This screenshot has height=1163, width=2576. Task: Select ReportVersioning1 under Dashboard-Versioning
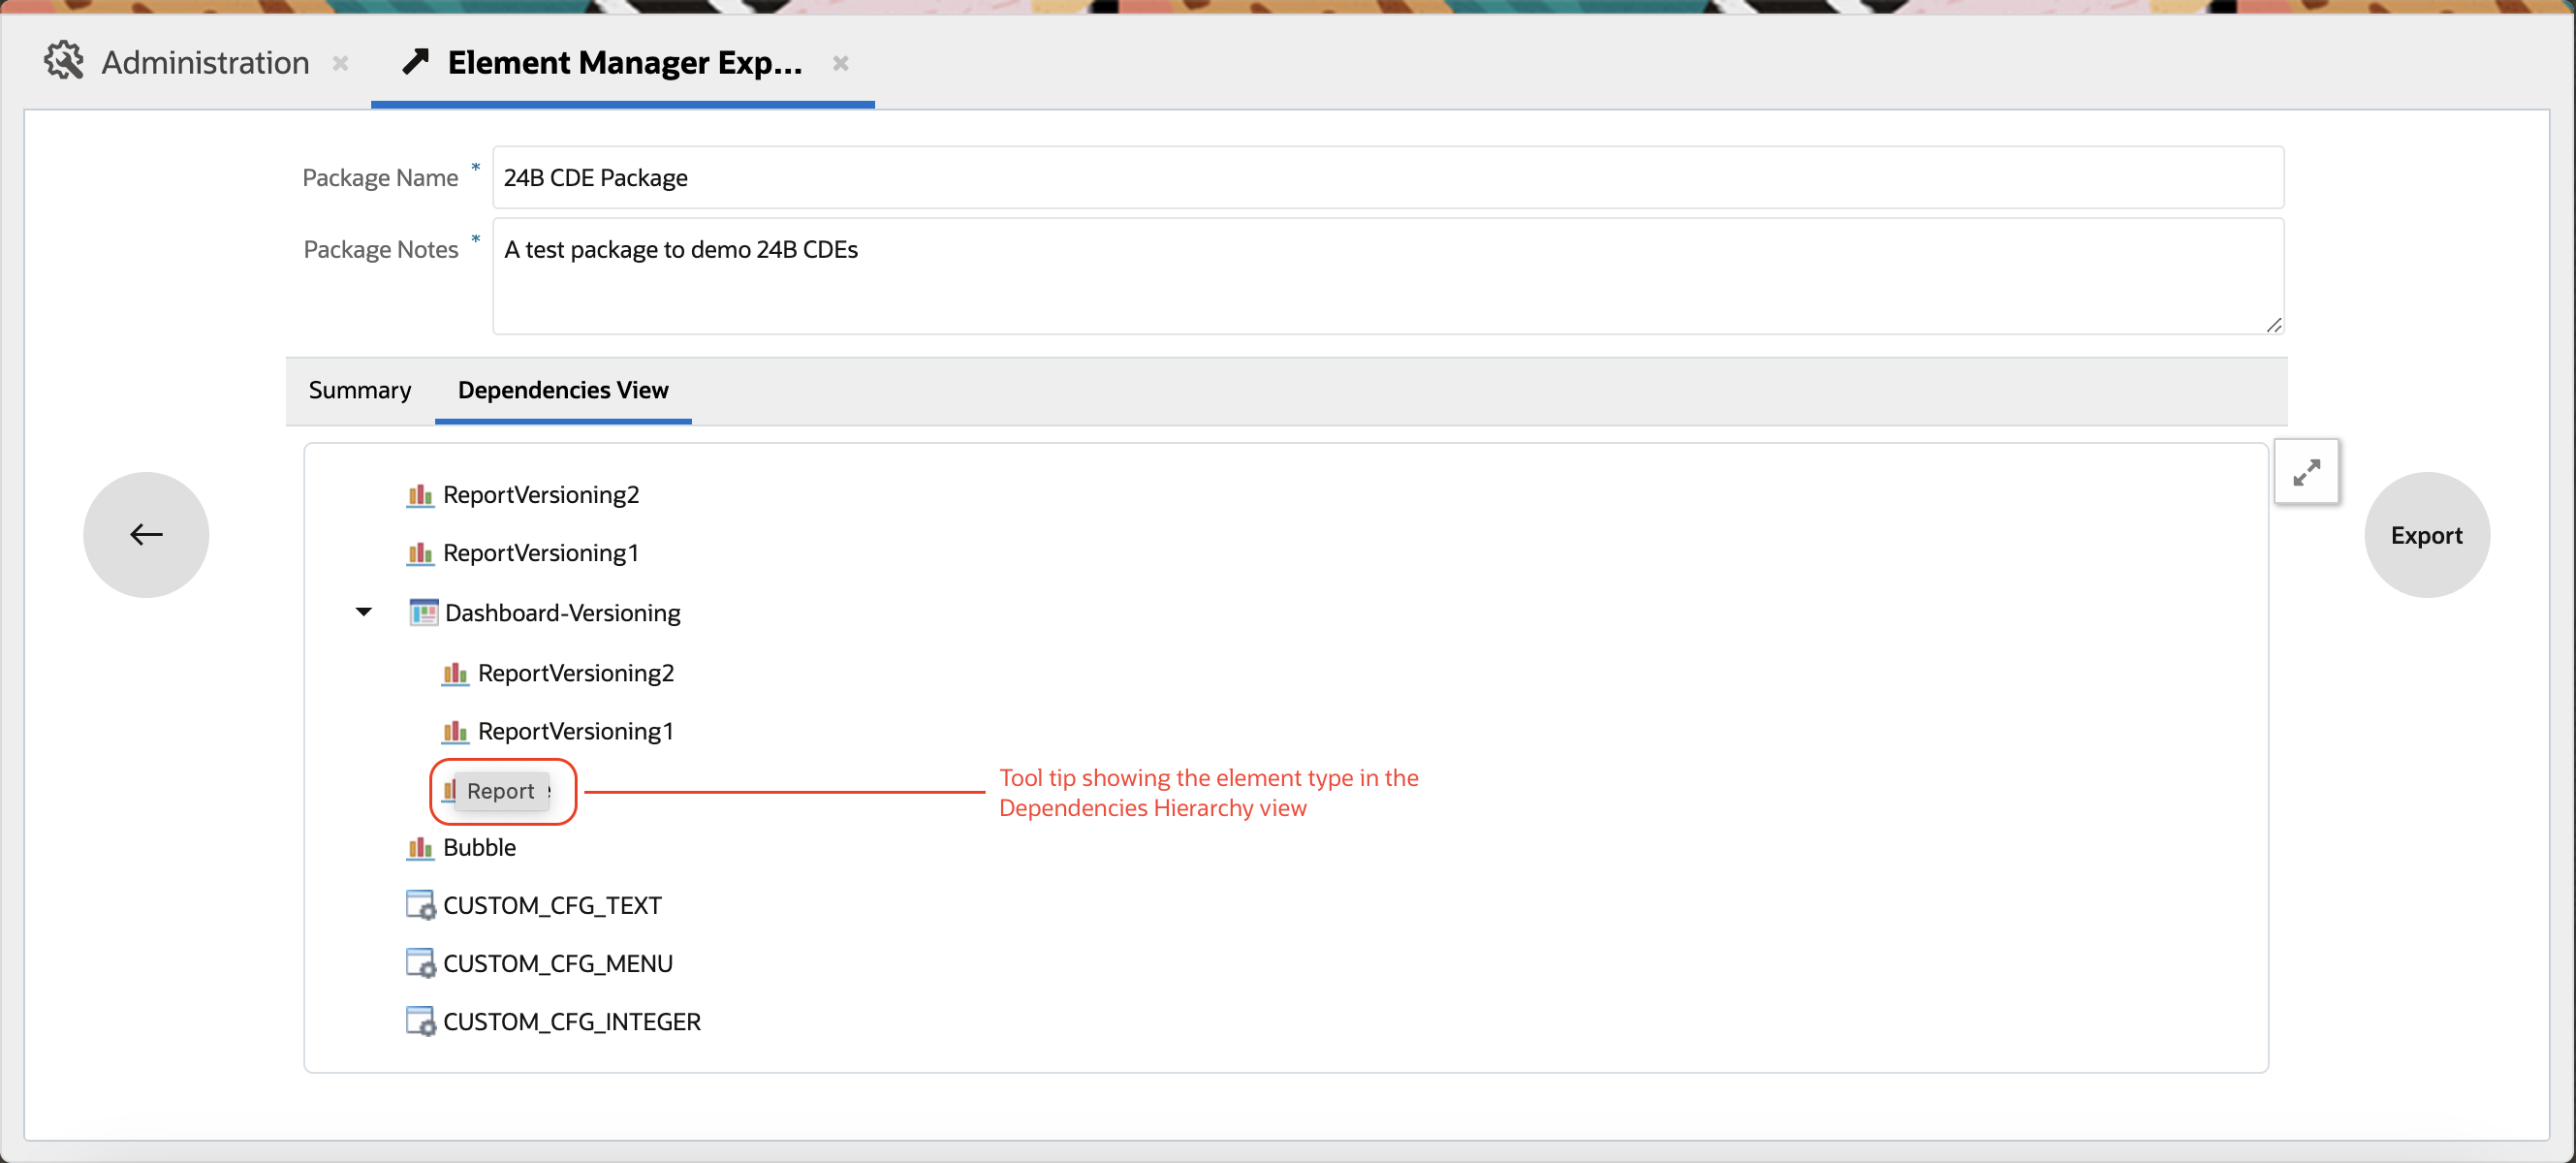579,731
